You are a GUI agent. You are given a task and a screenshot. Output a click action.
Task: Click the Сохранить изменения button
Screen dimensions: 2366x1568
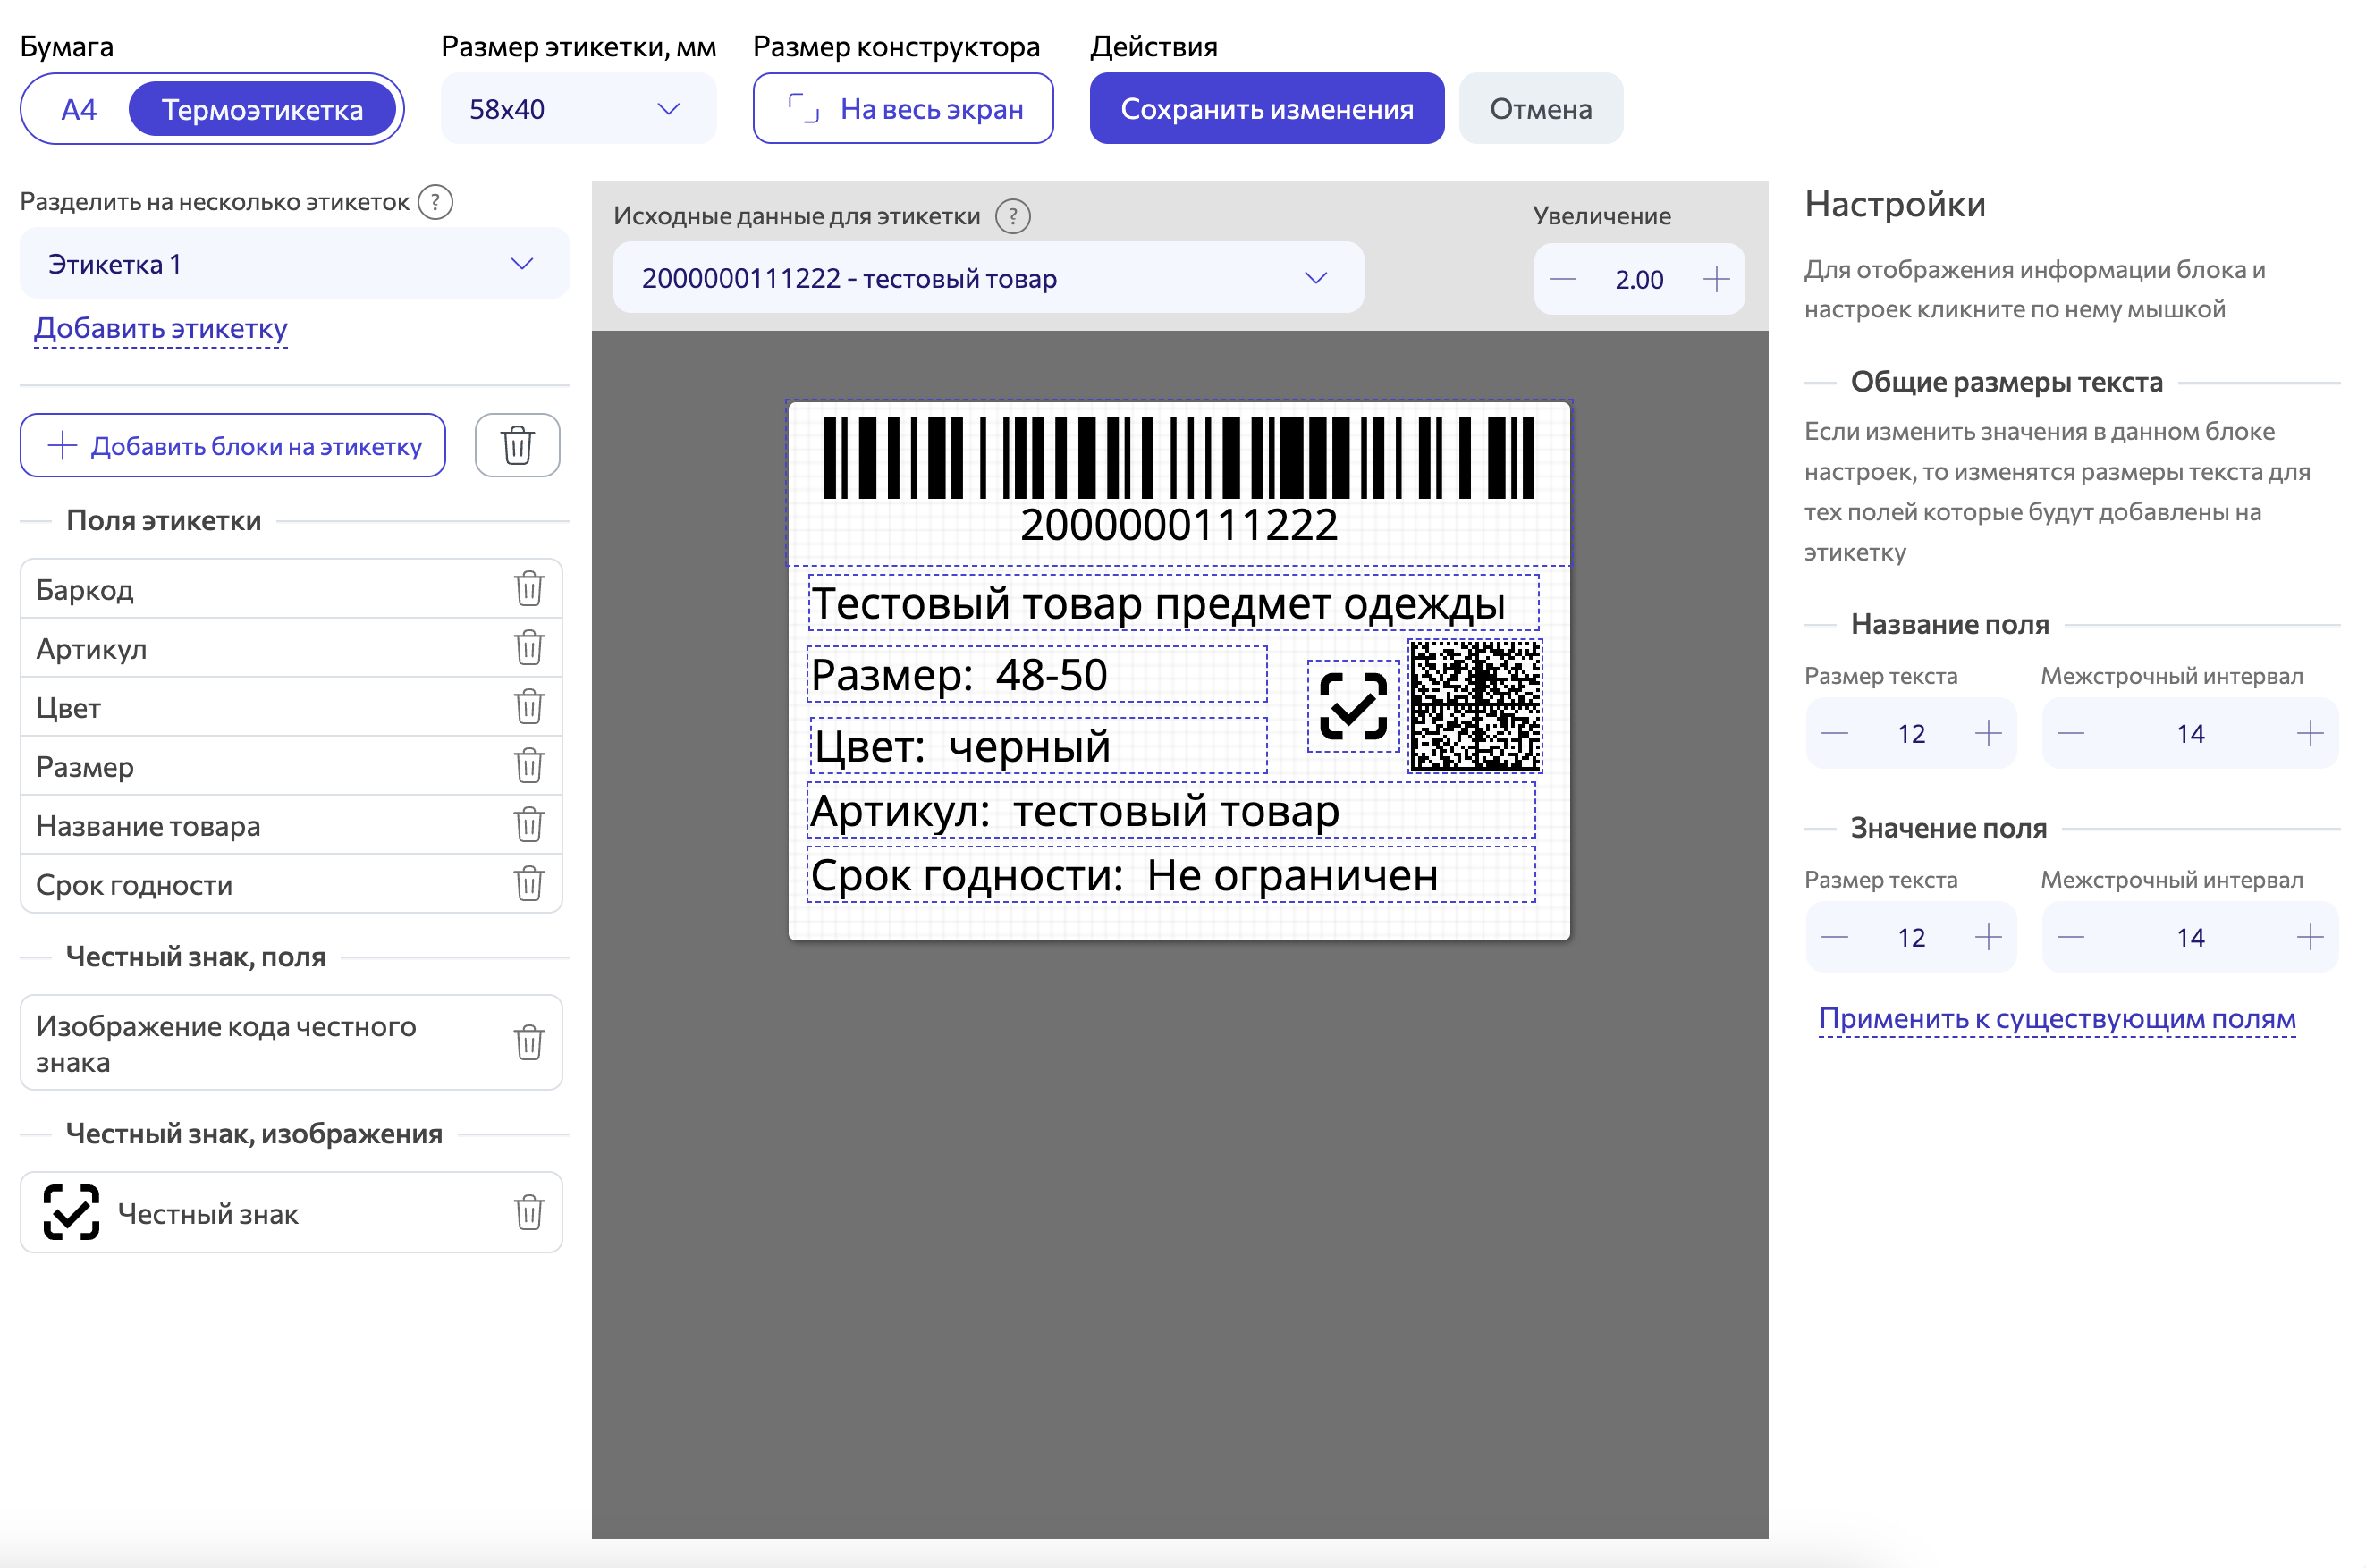1266,108
